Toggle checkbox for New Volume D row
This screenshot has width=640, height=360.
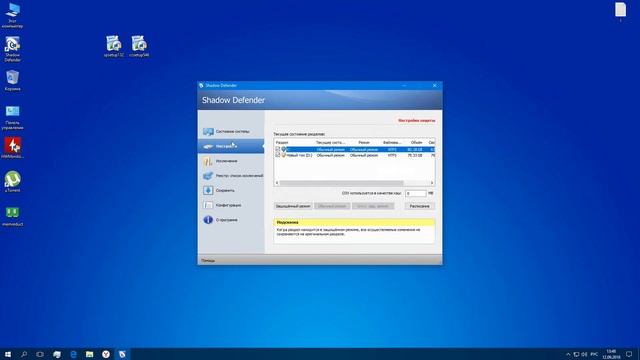[278, 155]
